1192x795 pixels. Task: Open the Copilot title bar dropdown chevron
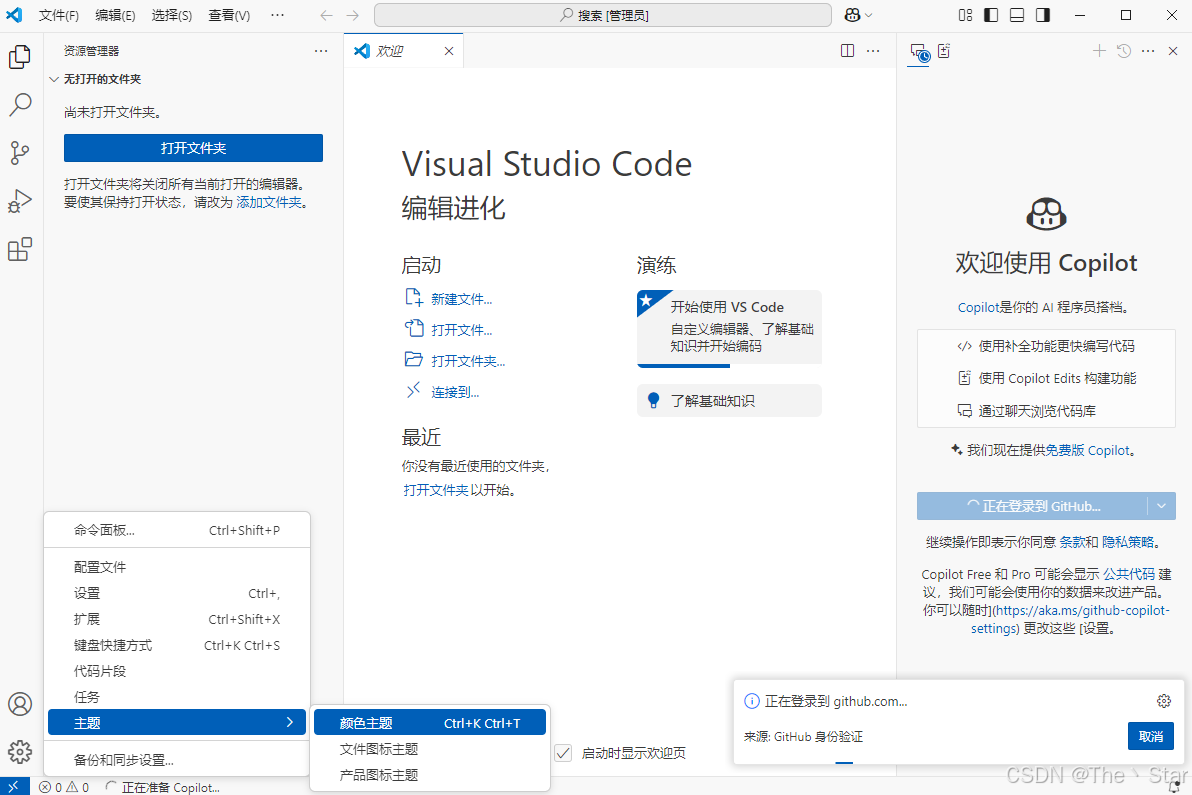click(x=869, y=15)
